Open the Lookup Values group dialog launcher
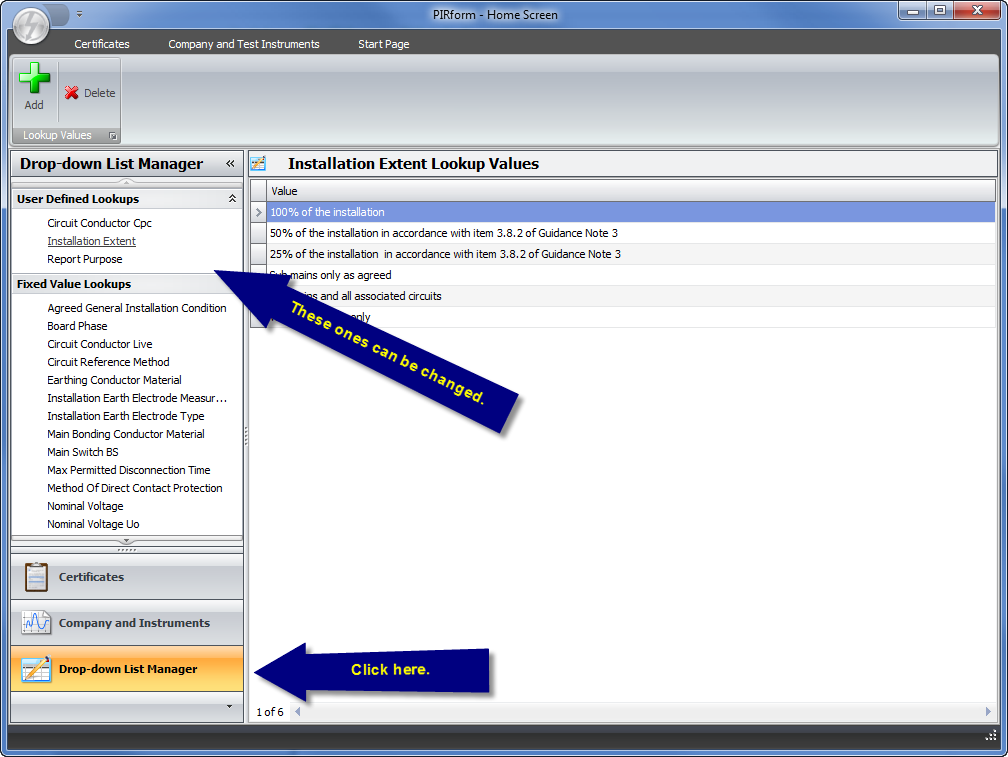 (x=113, y=136)
